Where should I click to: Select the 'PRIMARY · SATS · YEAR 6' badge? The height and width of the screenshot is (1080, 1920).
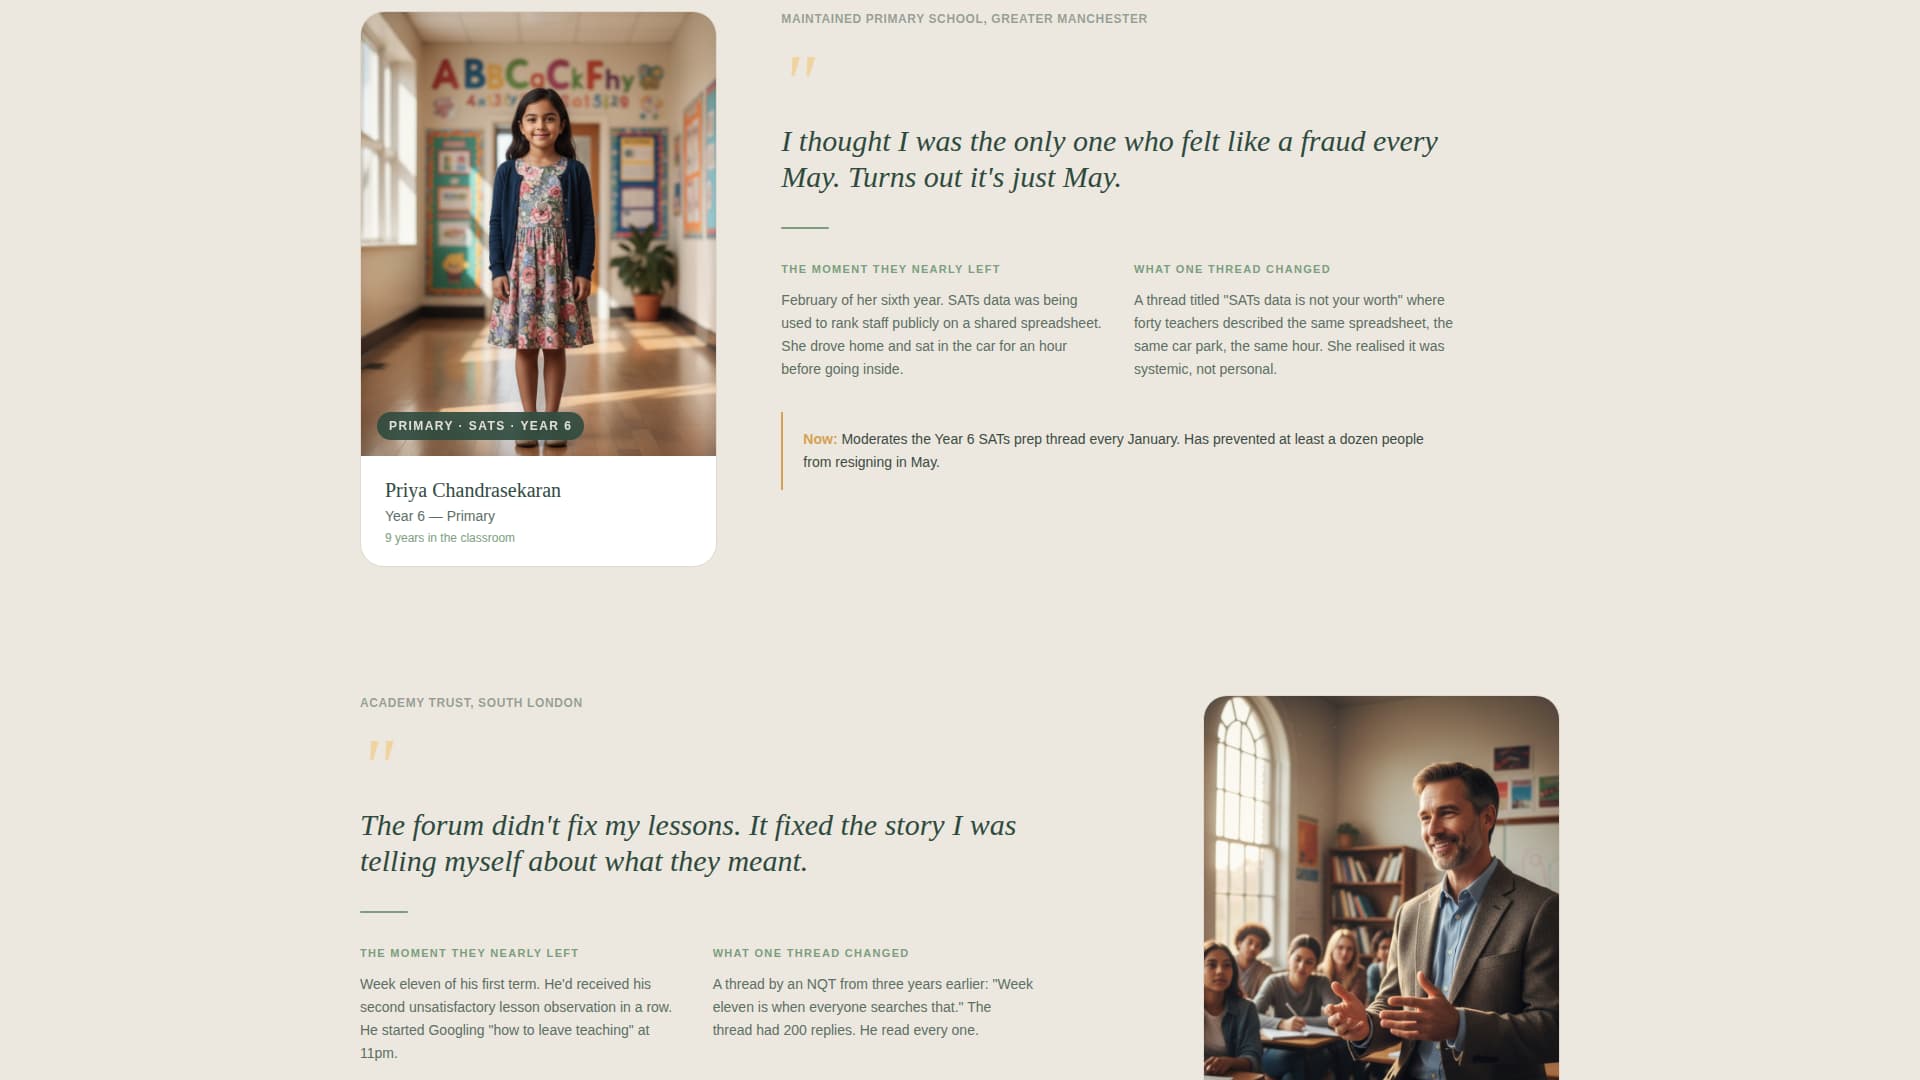click(x=479, y=425)
